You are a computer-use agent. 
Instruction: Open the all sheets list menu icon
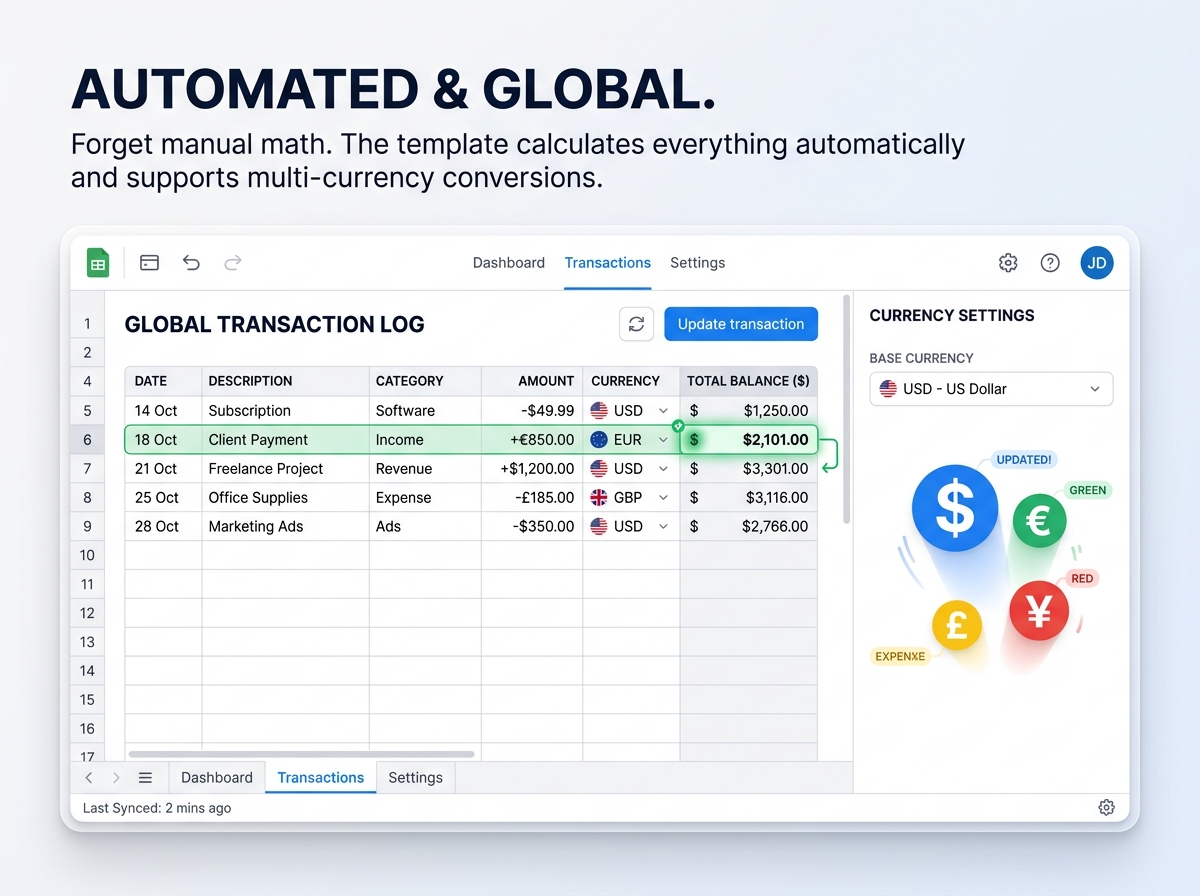pyautogui.click(x=145, y=777)
